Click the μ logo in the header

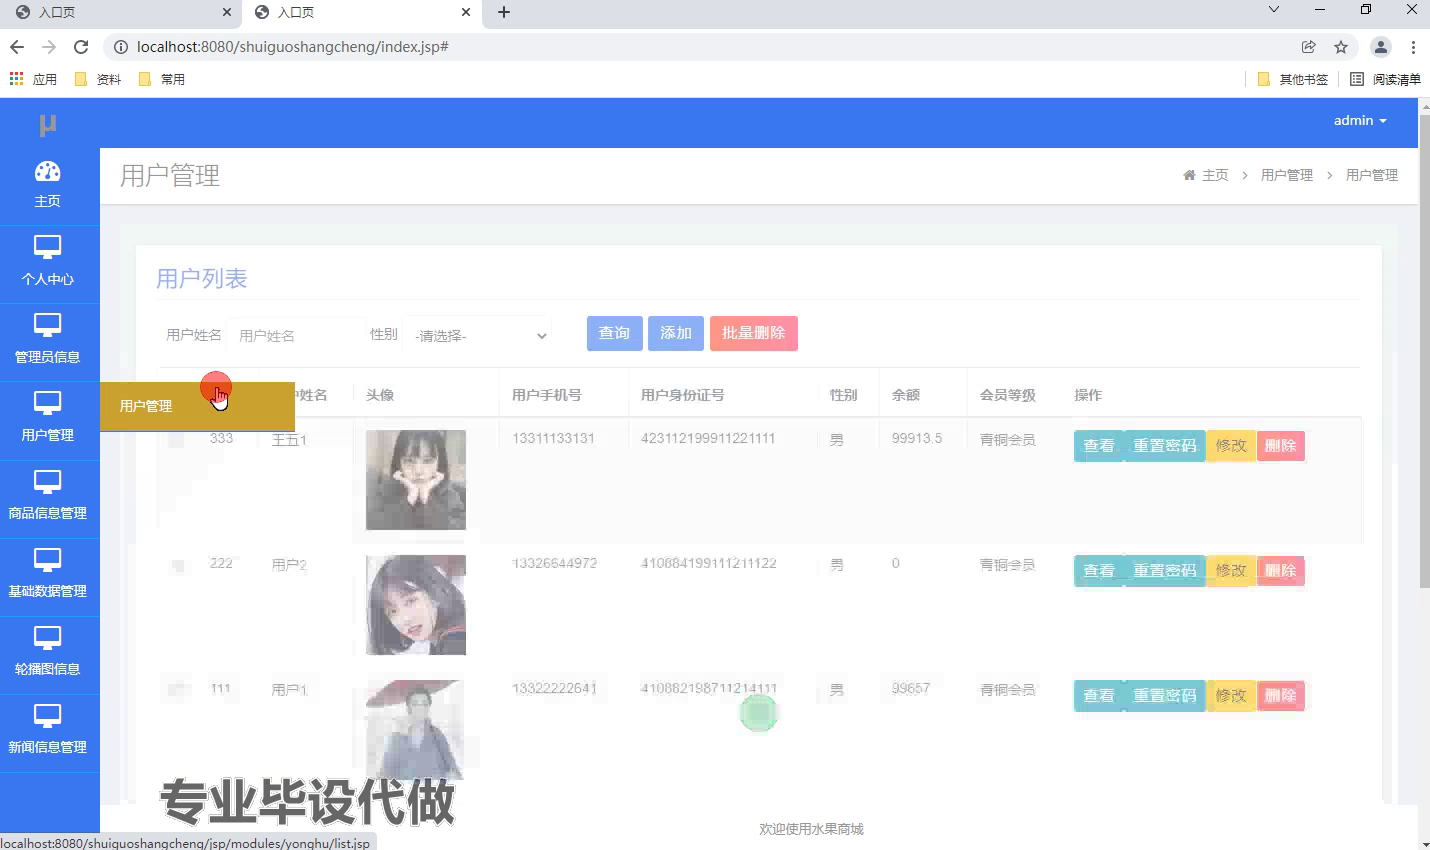(x=47, y=125)
